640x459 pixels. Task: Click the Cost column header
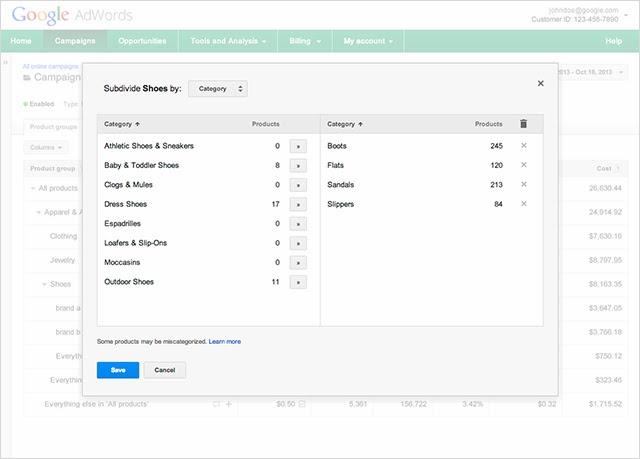pyautogui.click(x=604, y=169)
